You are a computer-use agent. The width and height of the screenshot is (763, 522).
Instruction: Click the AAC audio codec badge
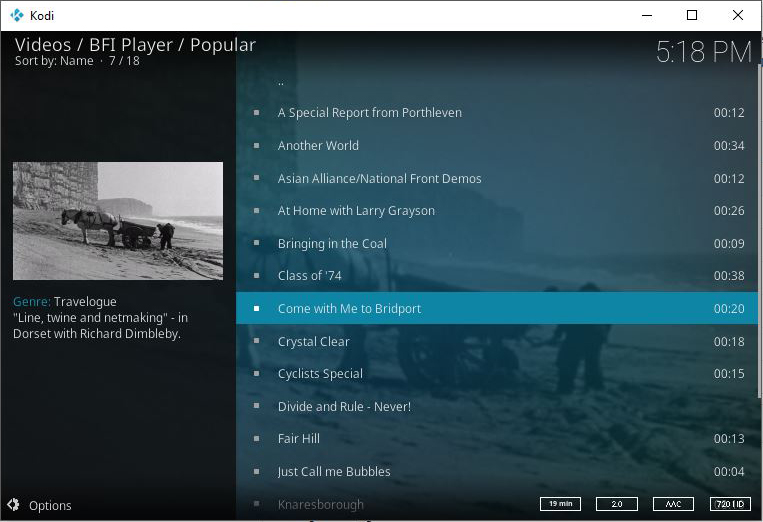coord(673,504)
